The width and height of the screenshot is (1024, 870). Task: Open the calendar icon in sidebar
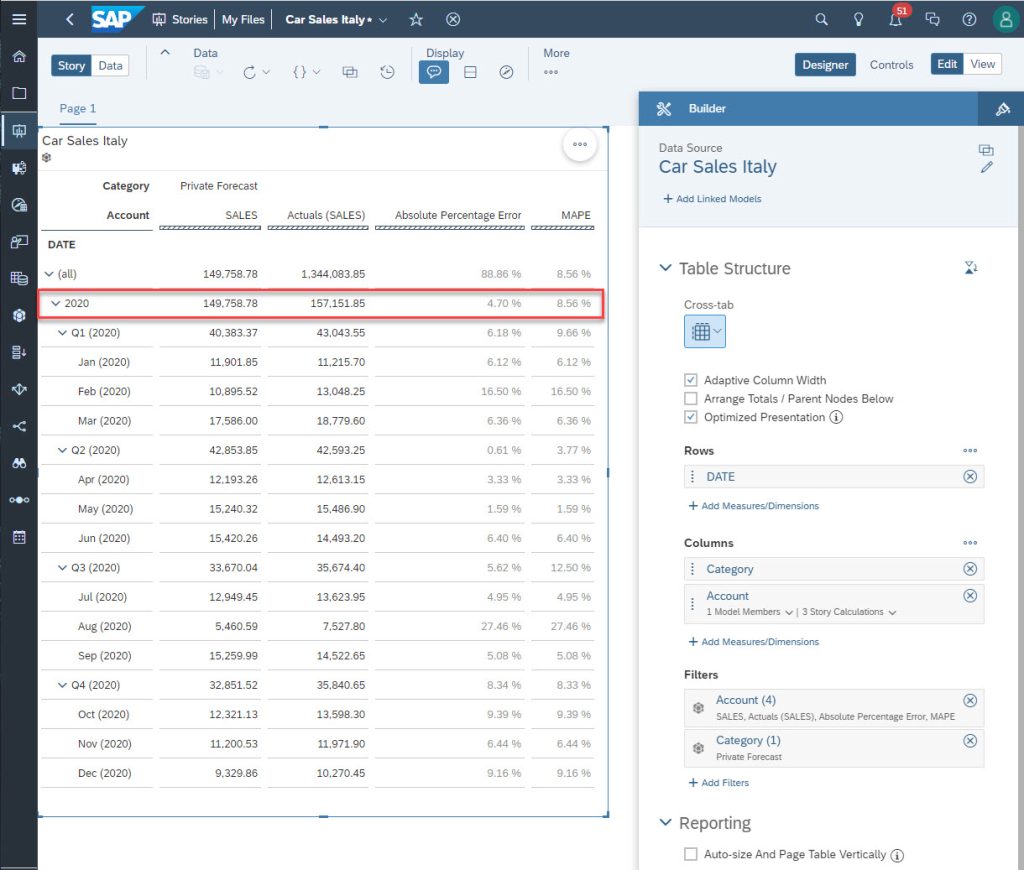click(x=19, y=537)
